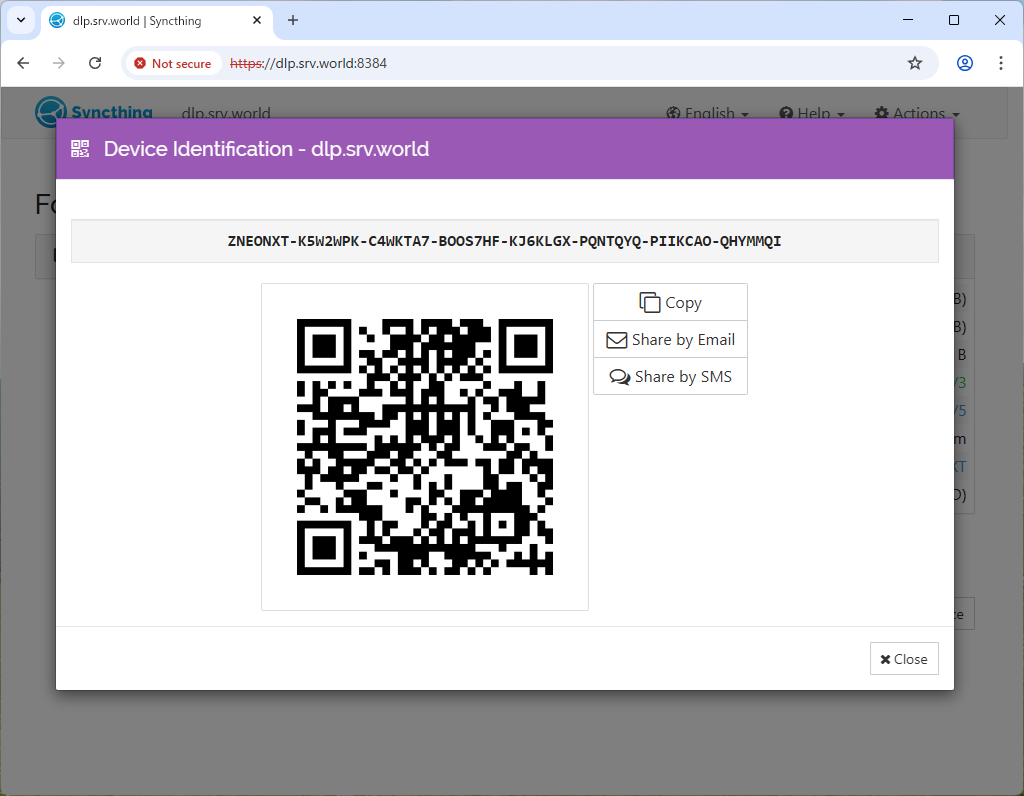Open the tab search dropdown arrow
Viewport: 1024px width, 796px height.
pos(21,20)
